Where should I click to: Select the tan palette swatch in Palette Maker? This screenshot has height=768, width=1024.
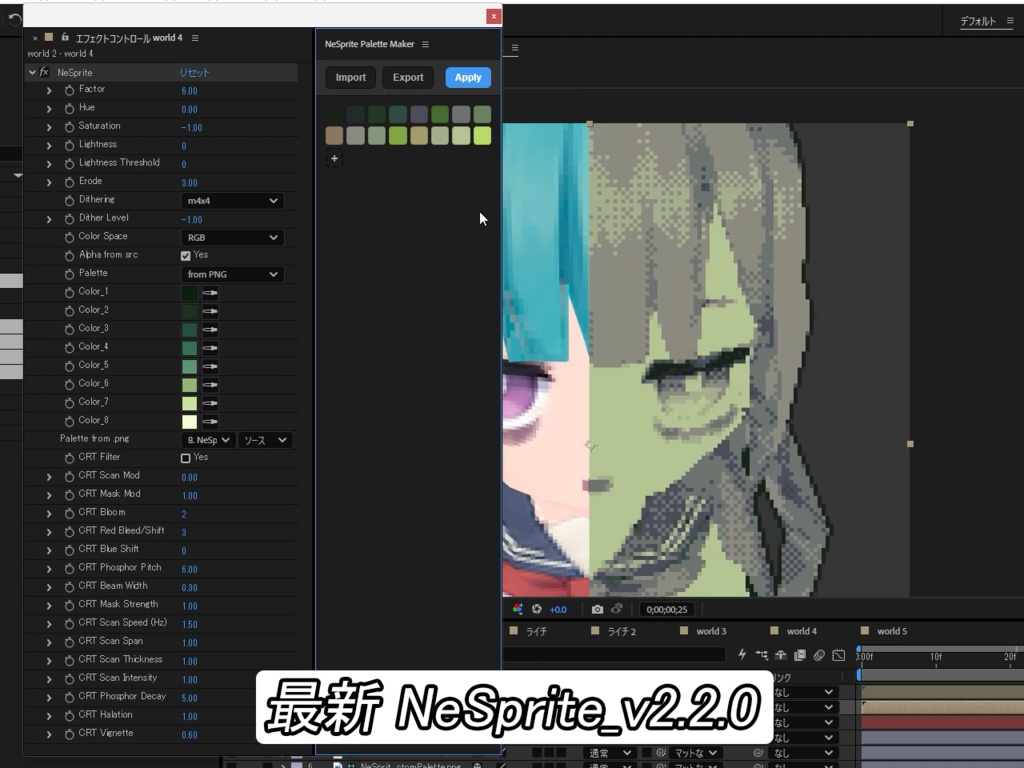pyautogui.click(x=334, y=135)
